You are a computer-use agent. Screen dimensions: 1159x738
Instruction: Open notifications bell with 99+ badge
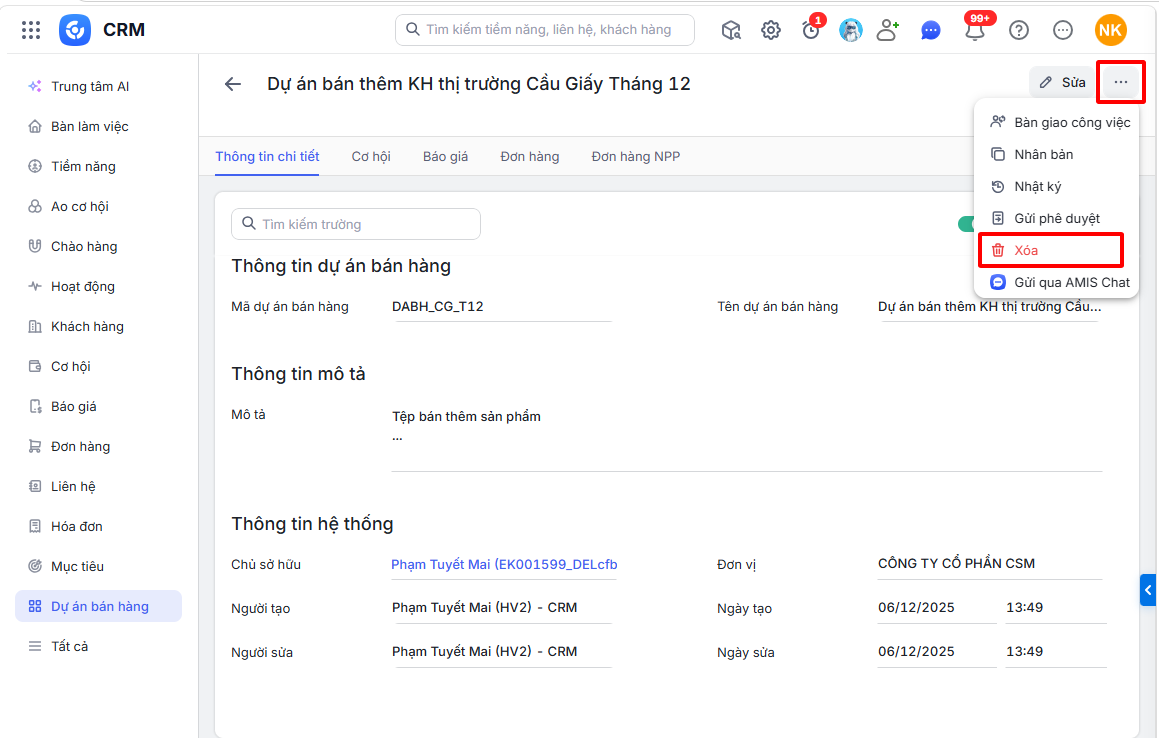pyautogui.click(x=976, y=30)
